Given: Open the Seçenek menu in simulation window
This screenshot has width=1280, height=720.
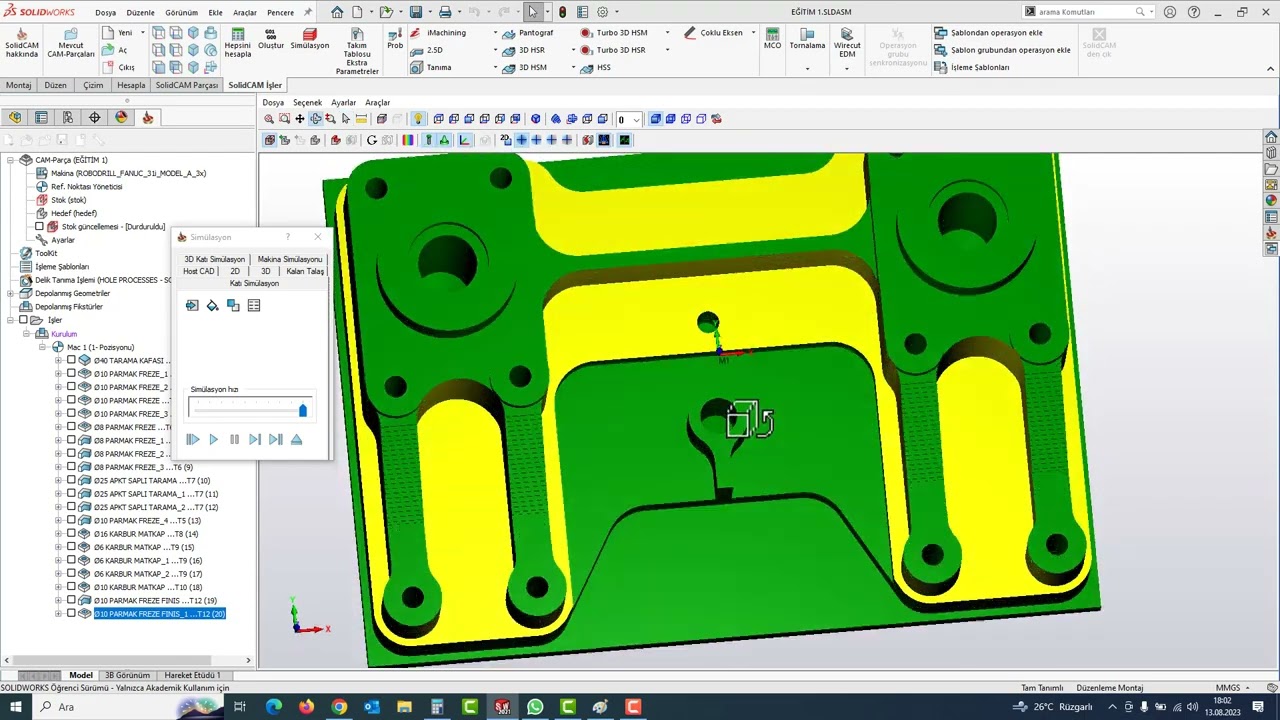Looking at the screenshot, I should (x=307, y=103).
